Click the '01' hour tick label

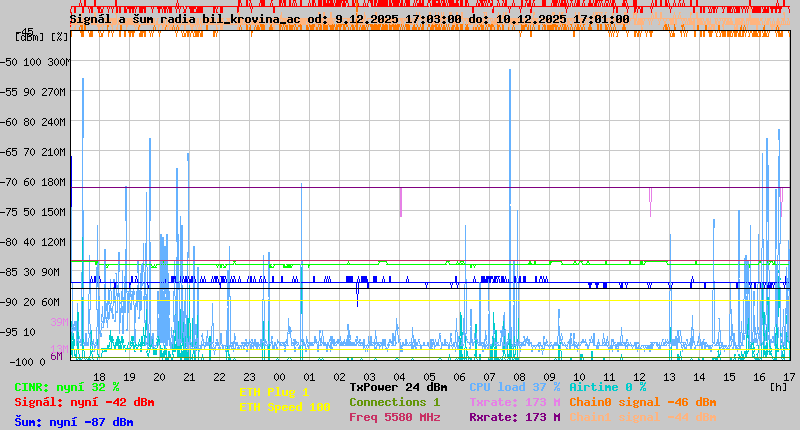click(309, 377)
